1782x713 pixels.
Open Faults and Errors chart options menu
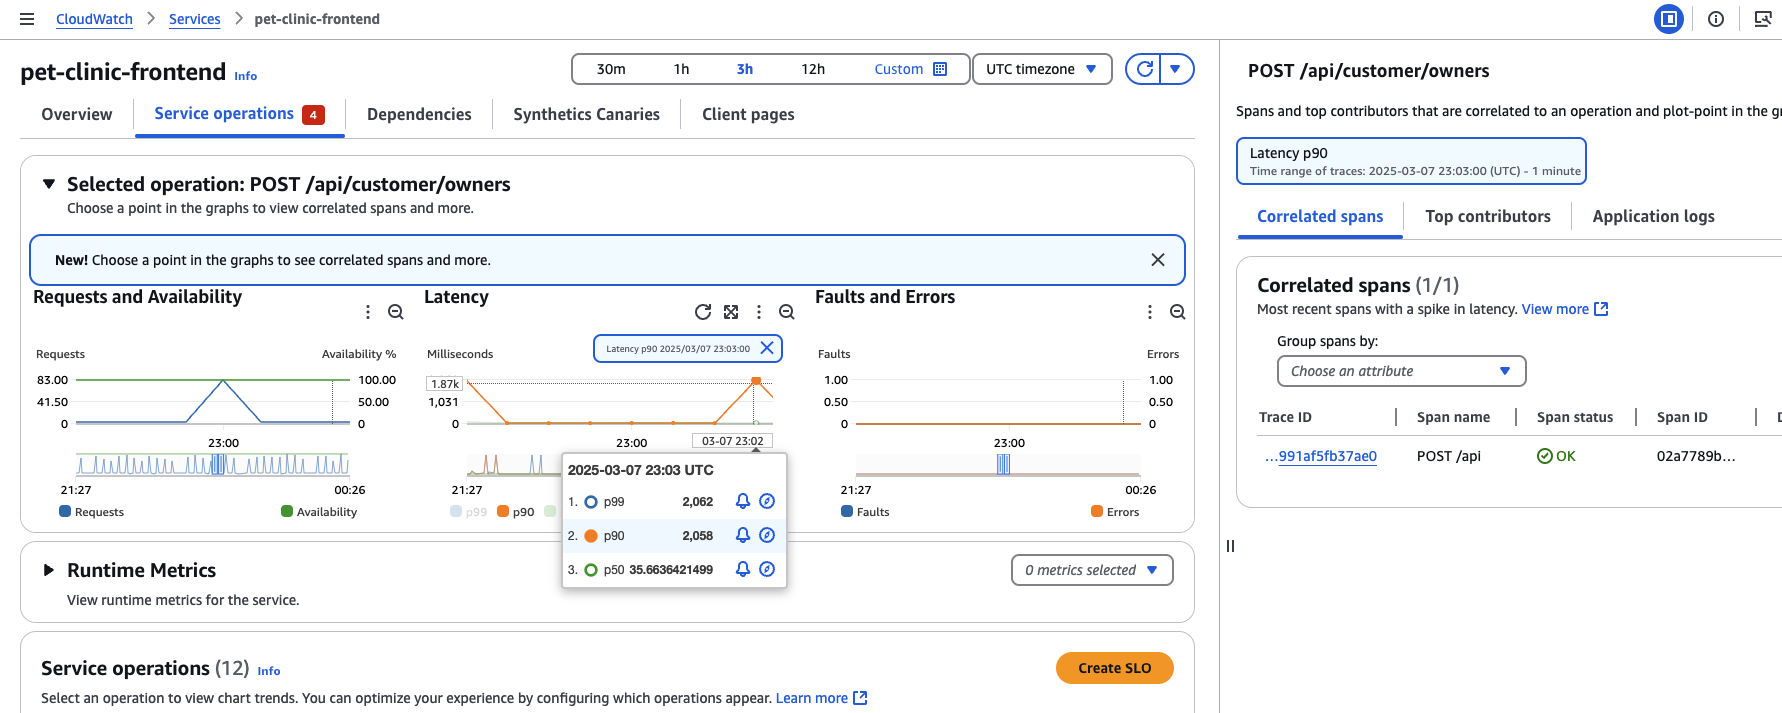tap(1150, 312)
